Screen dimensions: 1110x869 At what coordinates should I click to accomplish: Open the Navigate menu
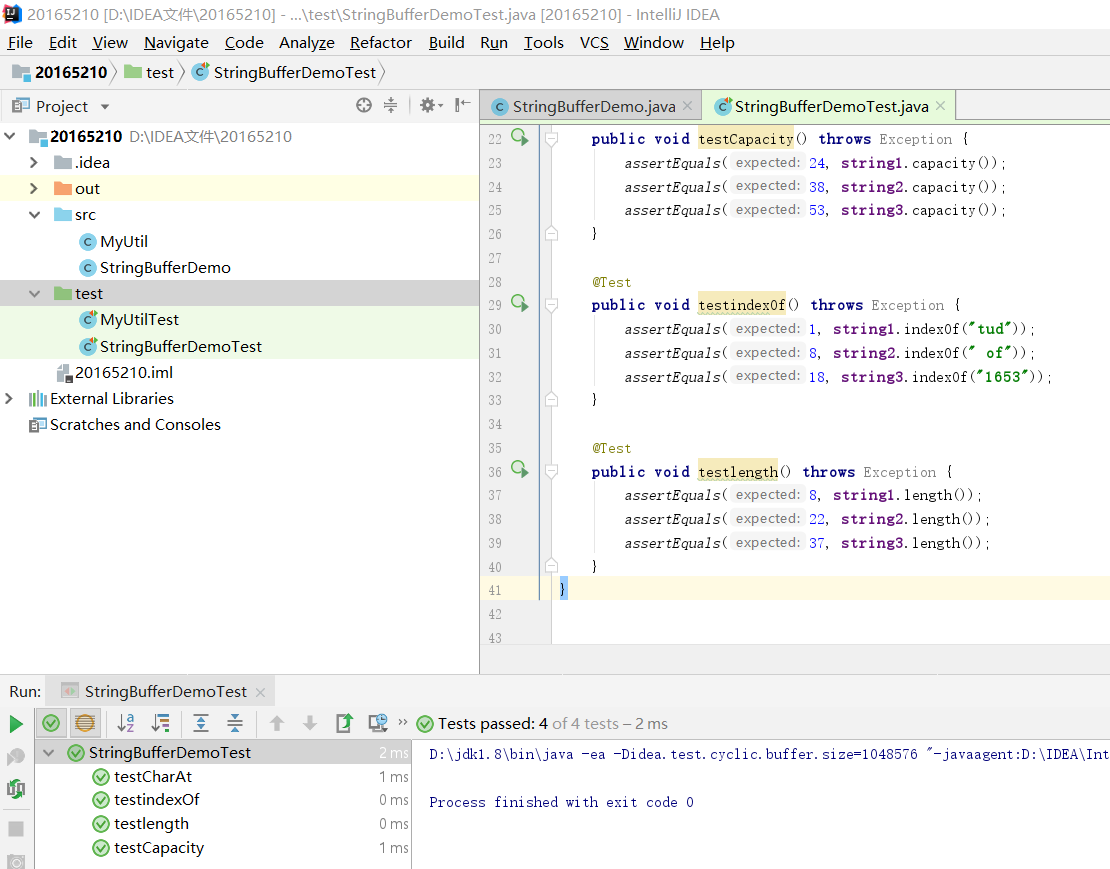coord(176,42)
